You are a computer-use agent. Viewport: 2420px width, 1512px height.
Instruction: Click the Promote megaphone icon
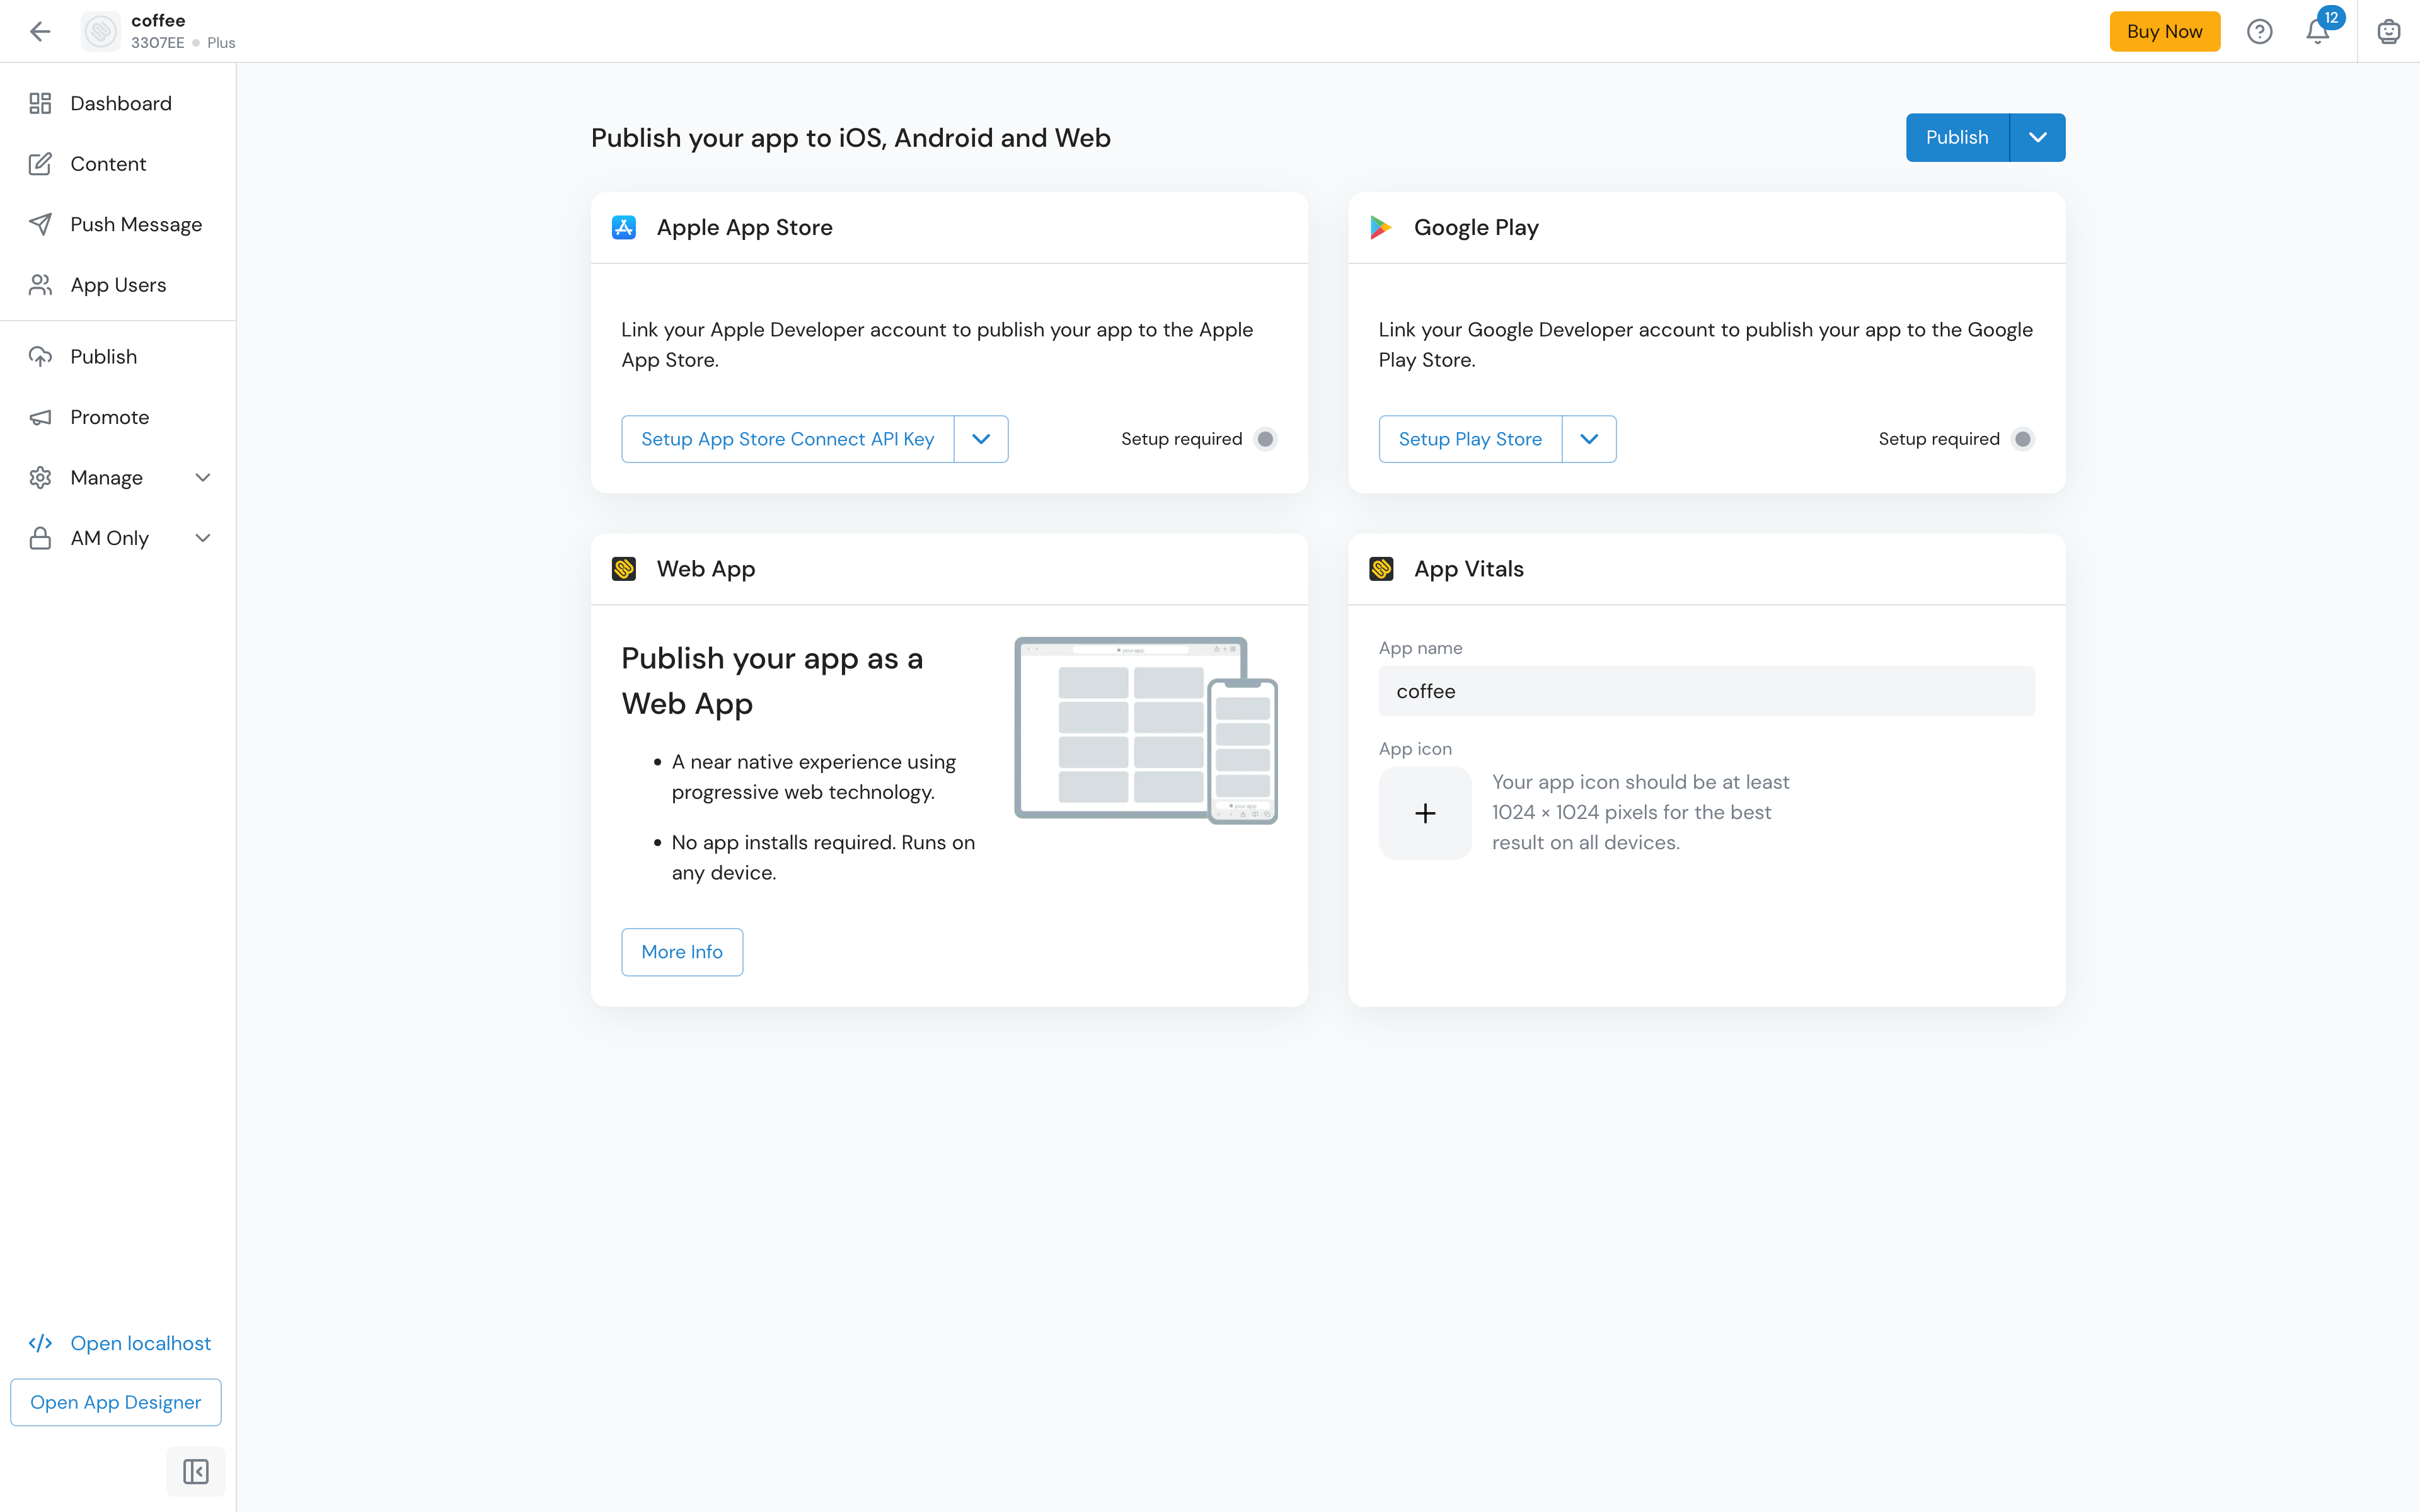(x=40, y=417)
